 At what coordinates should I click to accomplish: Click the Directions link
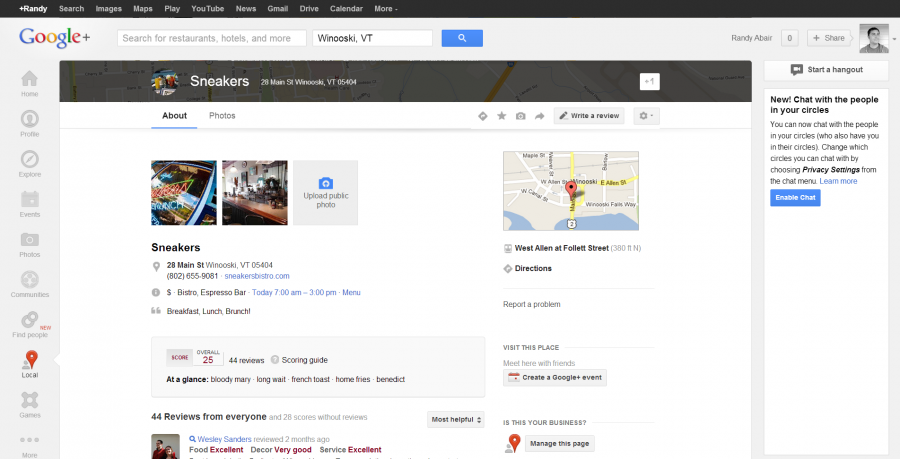tap(533, 269)
